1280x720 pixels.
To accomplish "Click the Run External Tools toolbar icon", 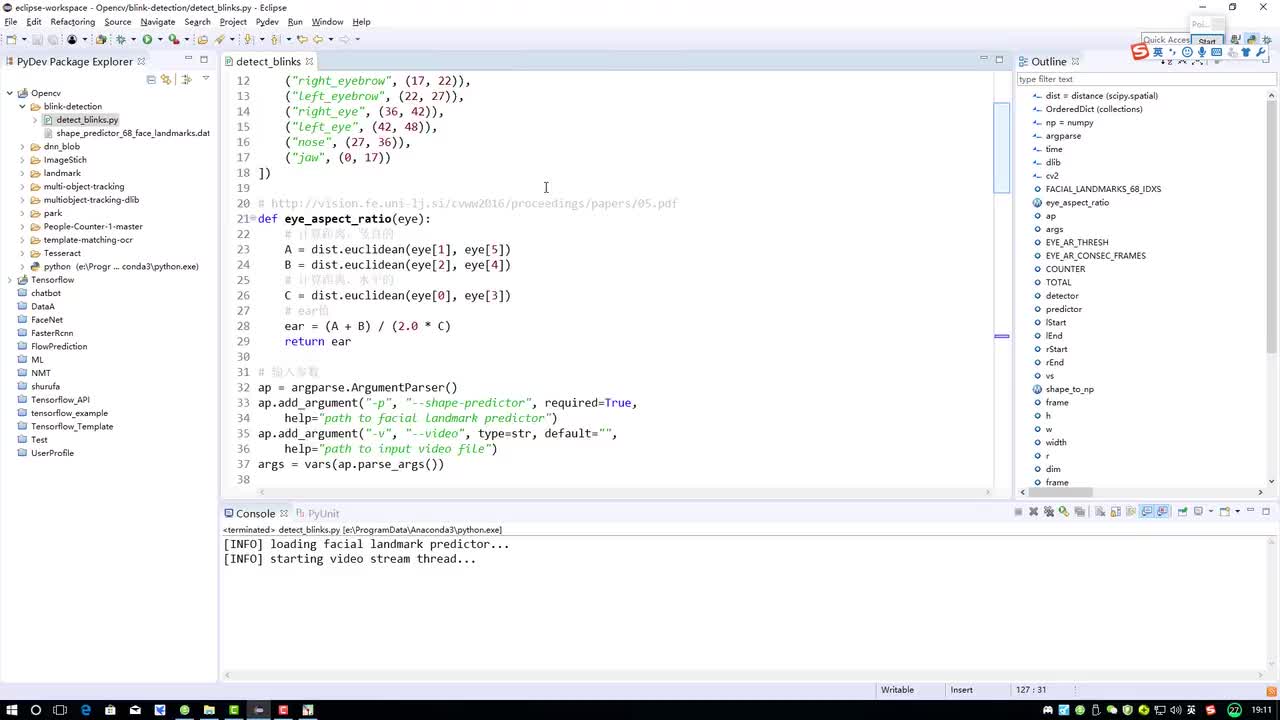I will pyautogui.click(x=173, y=39).
